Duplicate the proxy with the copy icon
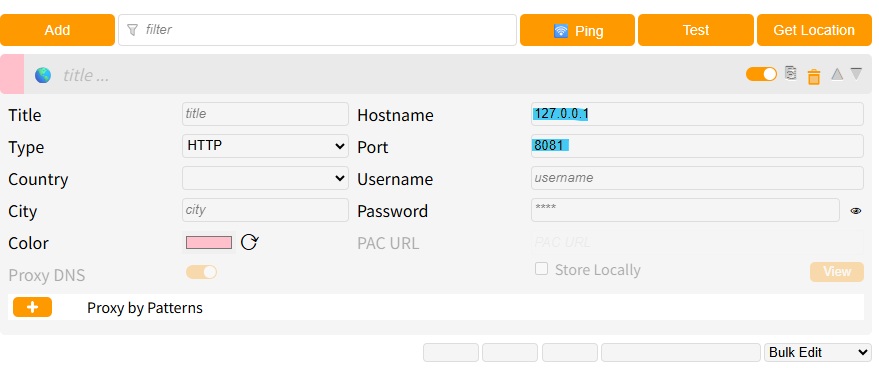The height and width of the screenshot is (368, 879). pyautogui.click(x=790, y=73)
